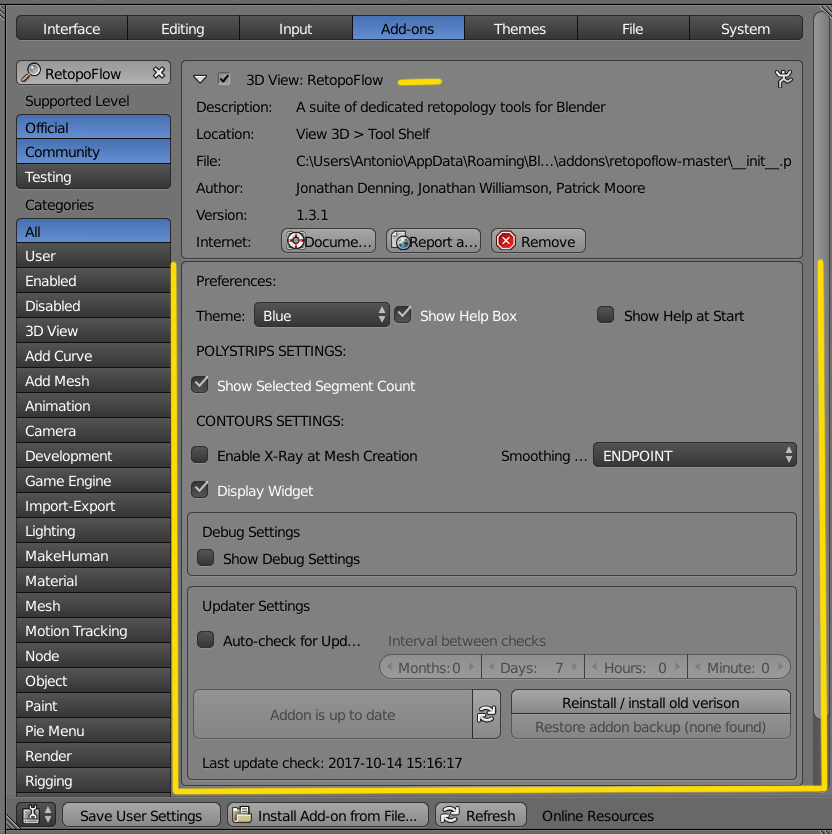Viewport: 832px width, 834px height.
Task: Click the refresh icon beside Addon is up to date
Action: point(486,714)
